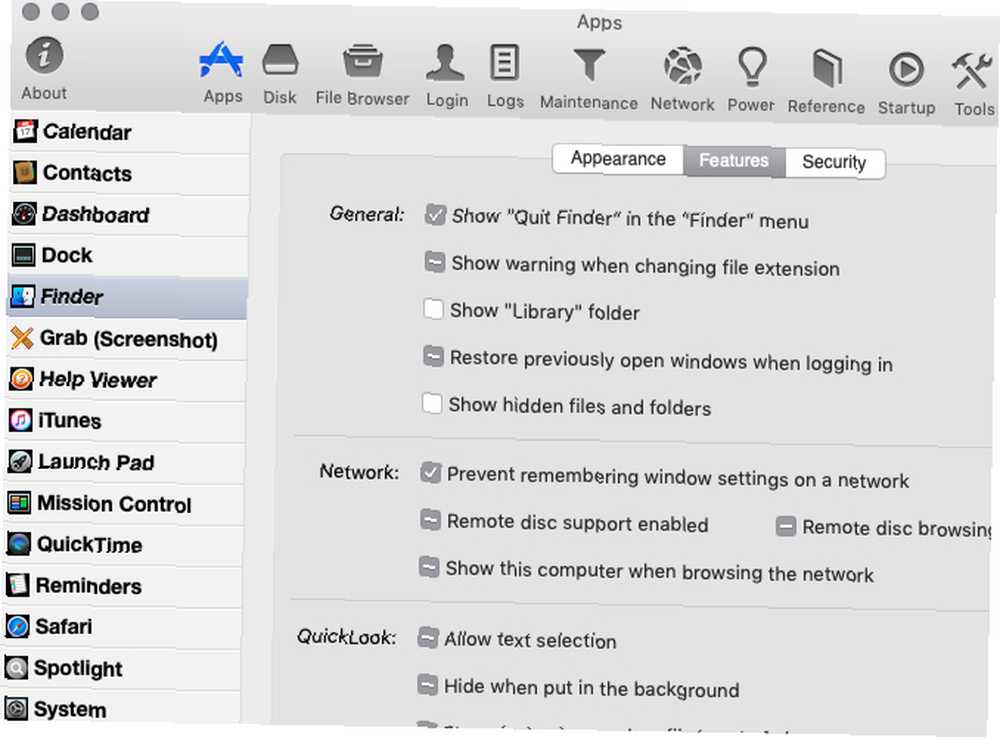The height and width of the screenshot is (740, 1000).
Task: Click the Reminders icon in sidebar
Action: [x=18, y=585]
